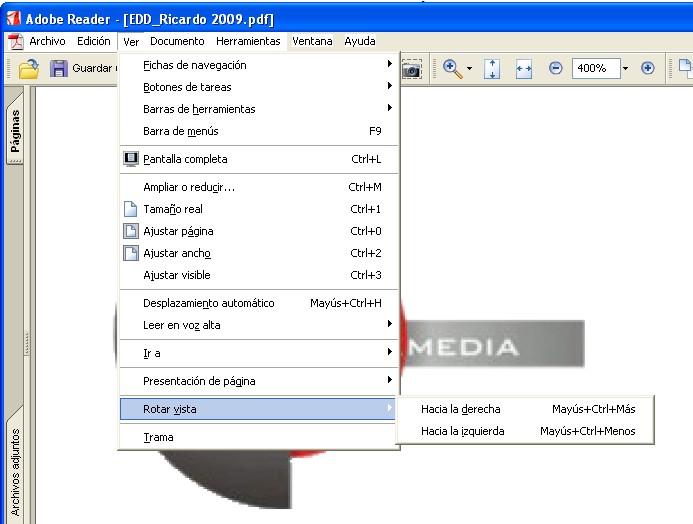The height and width of the screenshot is (524, 693).
Task: Click the Guardar button label
Action: point(93,68)
